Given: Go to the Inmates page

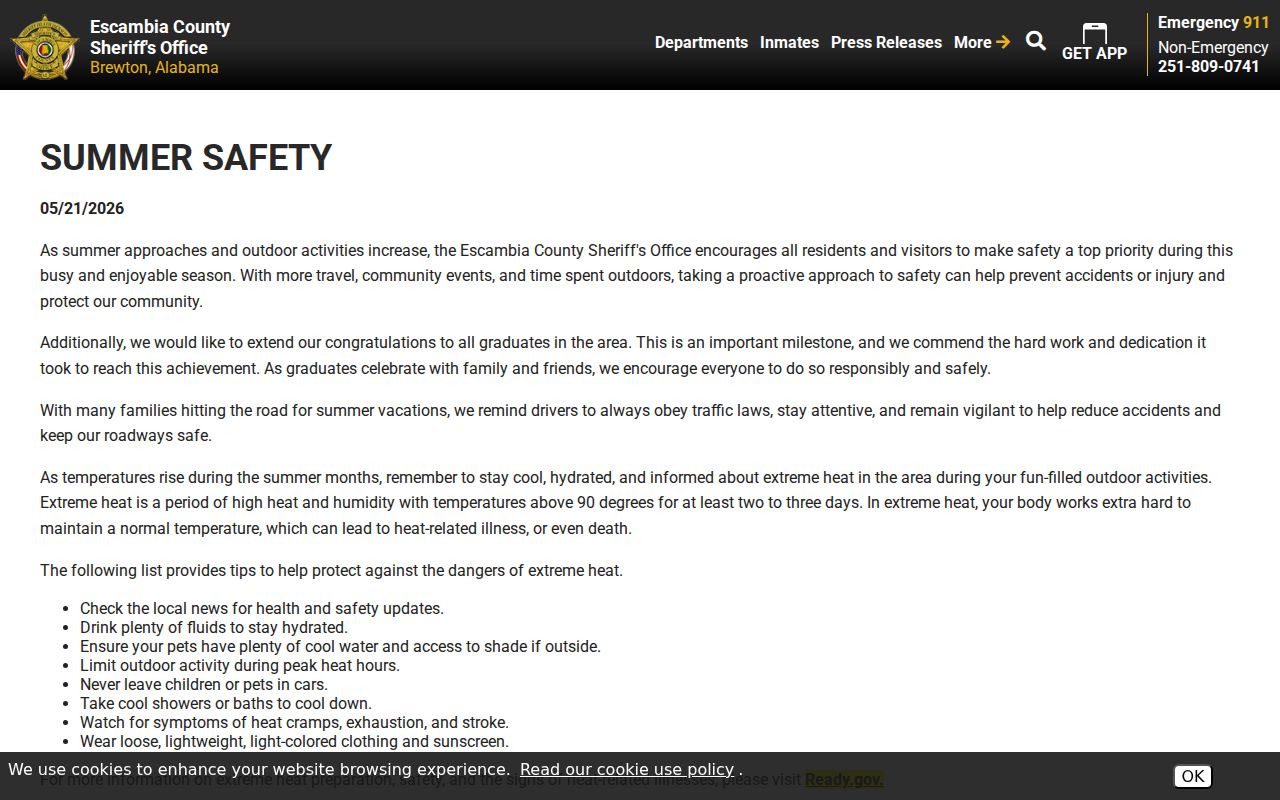Looking at the screenshot, I should point(789,42).
